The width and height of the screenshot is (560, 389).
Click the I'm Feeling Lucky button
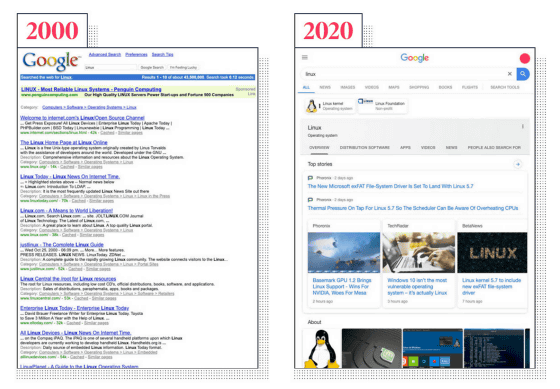tap(183, 67)
